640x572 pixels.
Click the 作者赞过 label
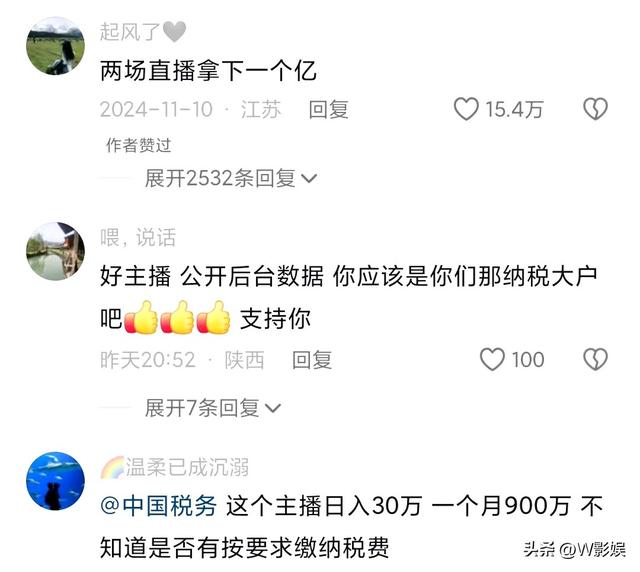(x=138, y=145)
